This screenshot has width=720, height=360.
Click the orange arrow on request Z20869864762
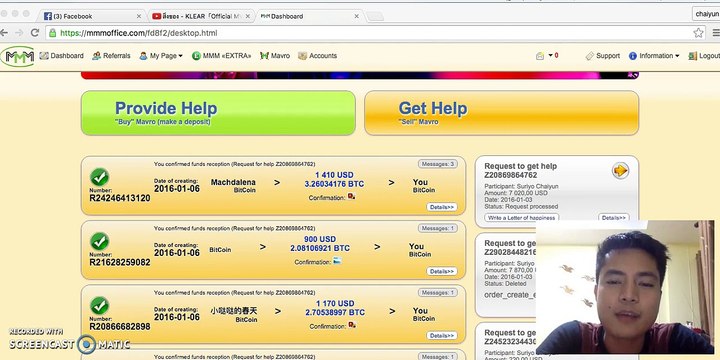(x=620, y=171)
